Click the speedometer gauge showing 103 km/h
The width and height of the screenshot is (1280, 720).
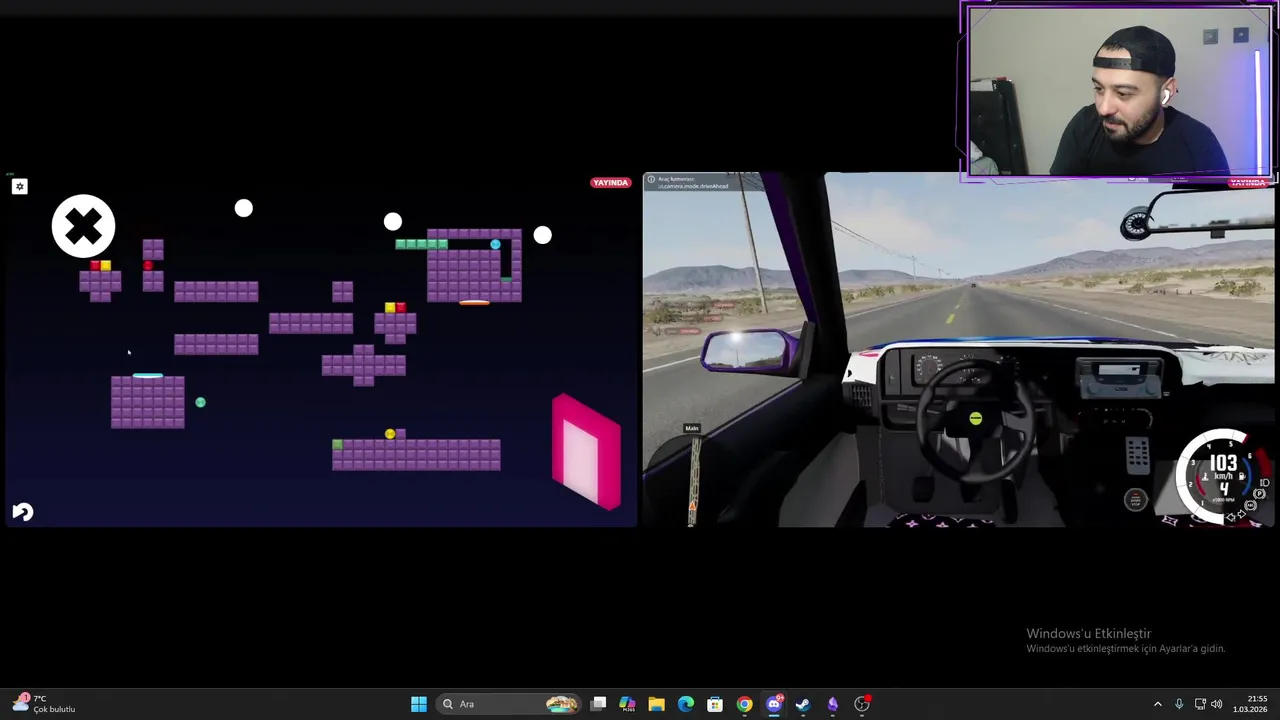1222,477
